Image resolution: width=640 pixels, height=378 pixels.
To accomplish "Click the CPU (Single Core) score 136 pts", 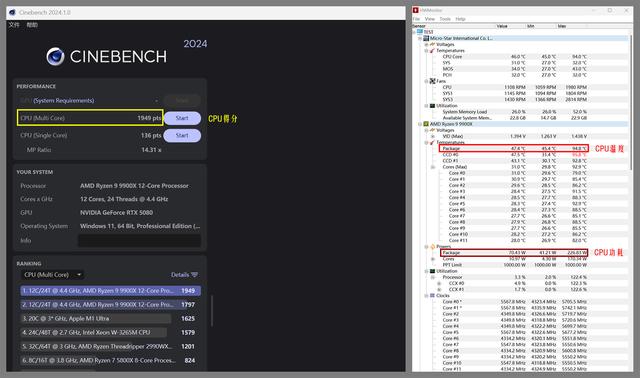I will point(151,135).
